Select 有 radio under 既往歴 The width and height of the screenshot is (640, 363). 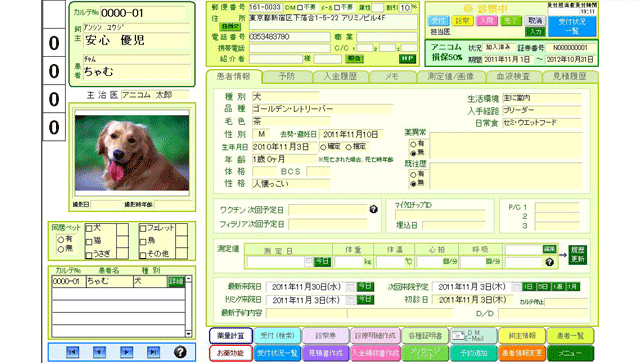tap(413, 174)
